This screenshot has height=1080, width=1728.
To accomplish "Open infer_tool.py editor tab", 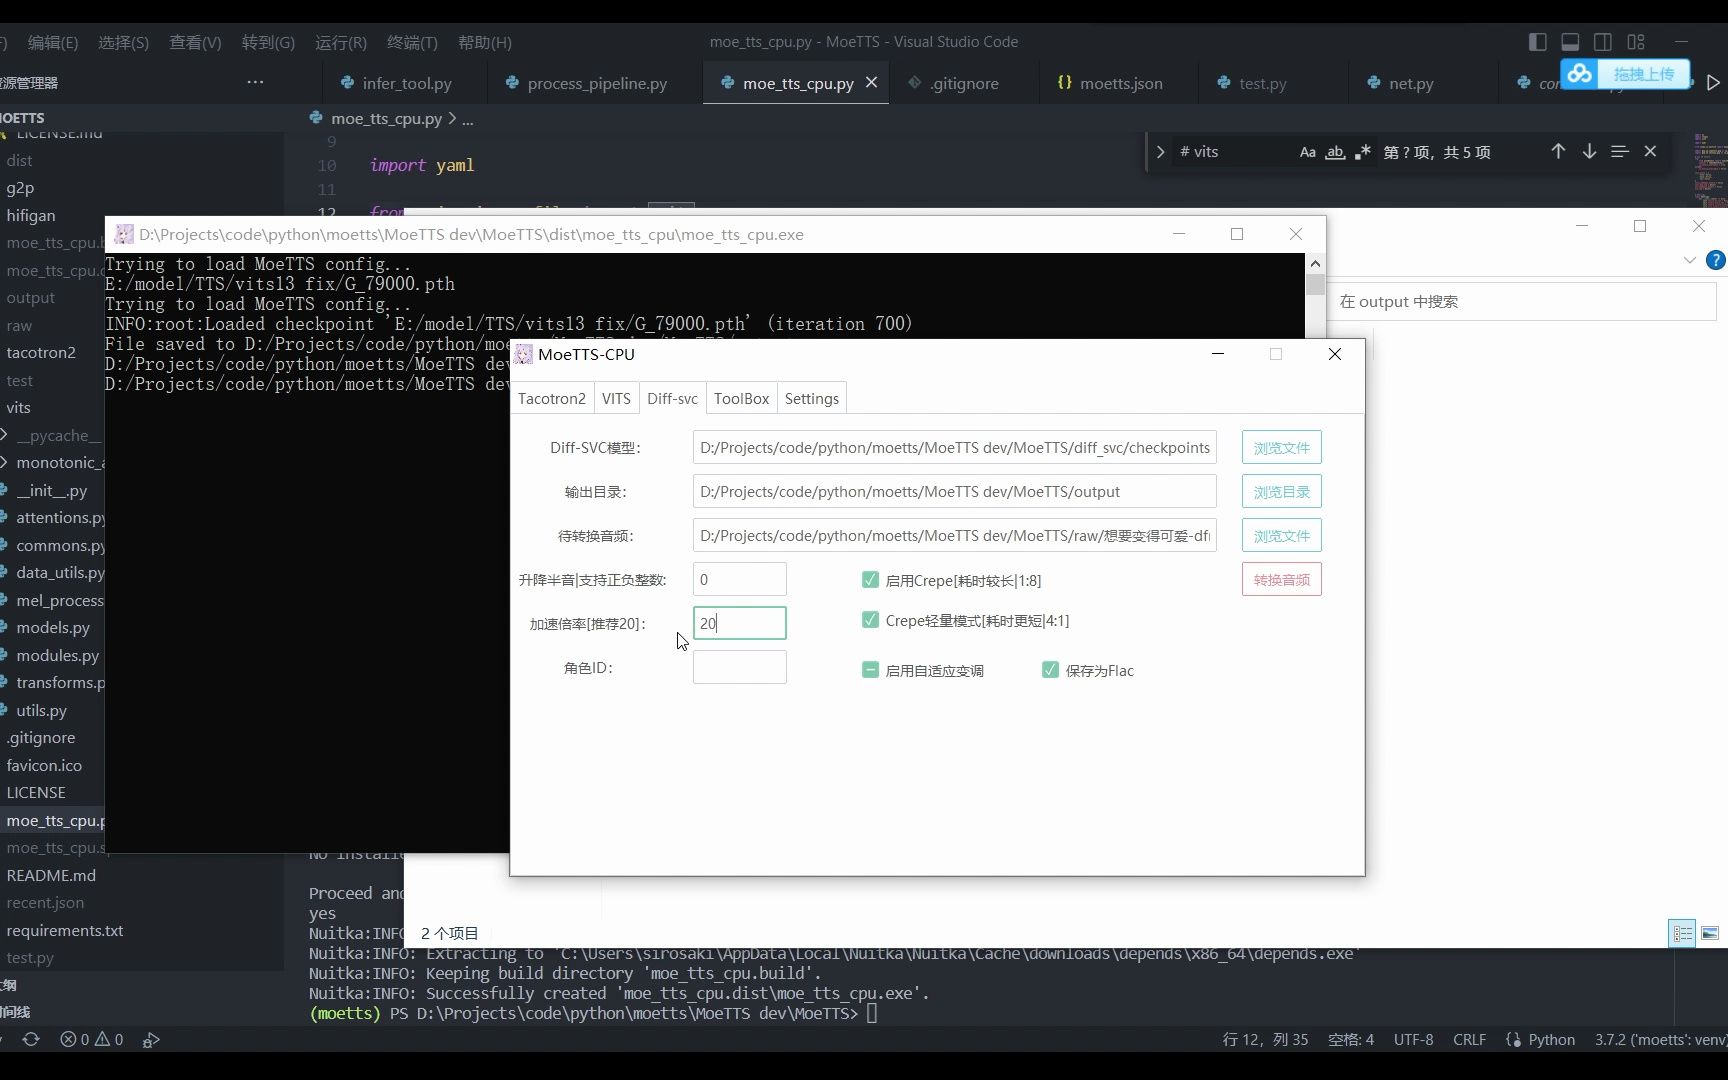I will [406, 83].
